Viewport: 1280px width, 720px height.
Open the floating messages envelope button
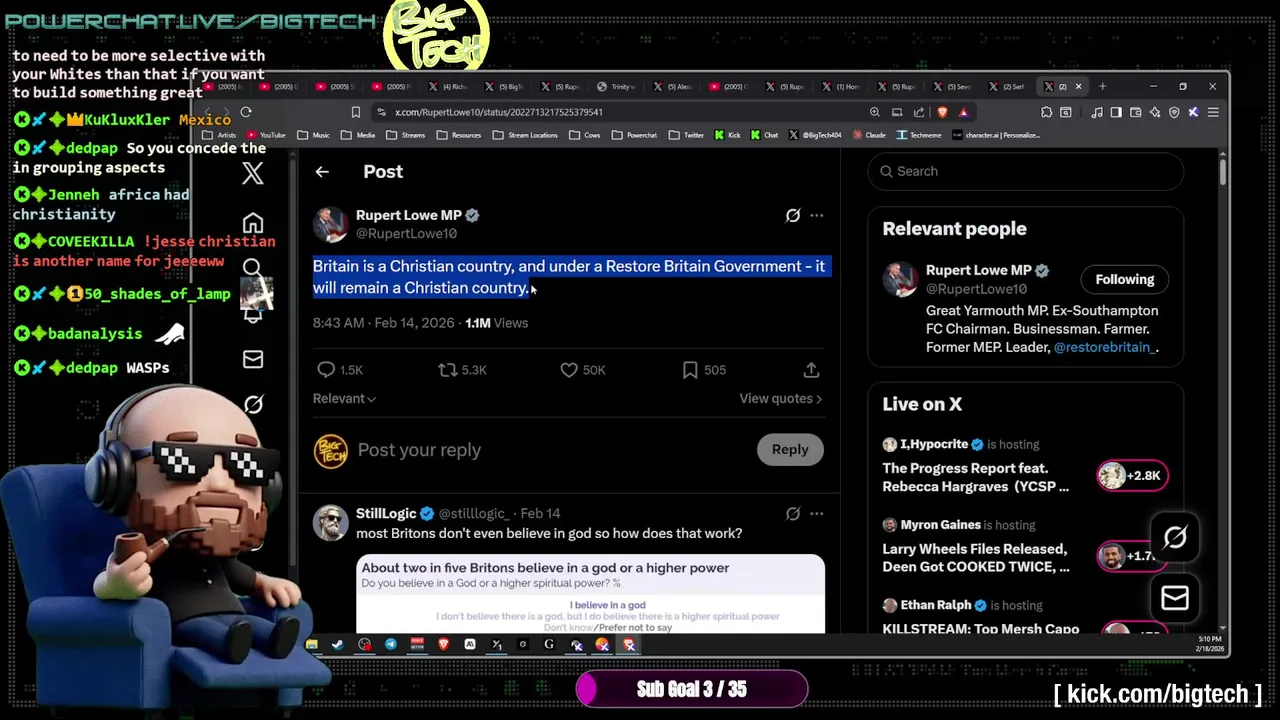(x=1175, y=598)
